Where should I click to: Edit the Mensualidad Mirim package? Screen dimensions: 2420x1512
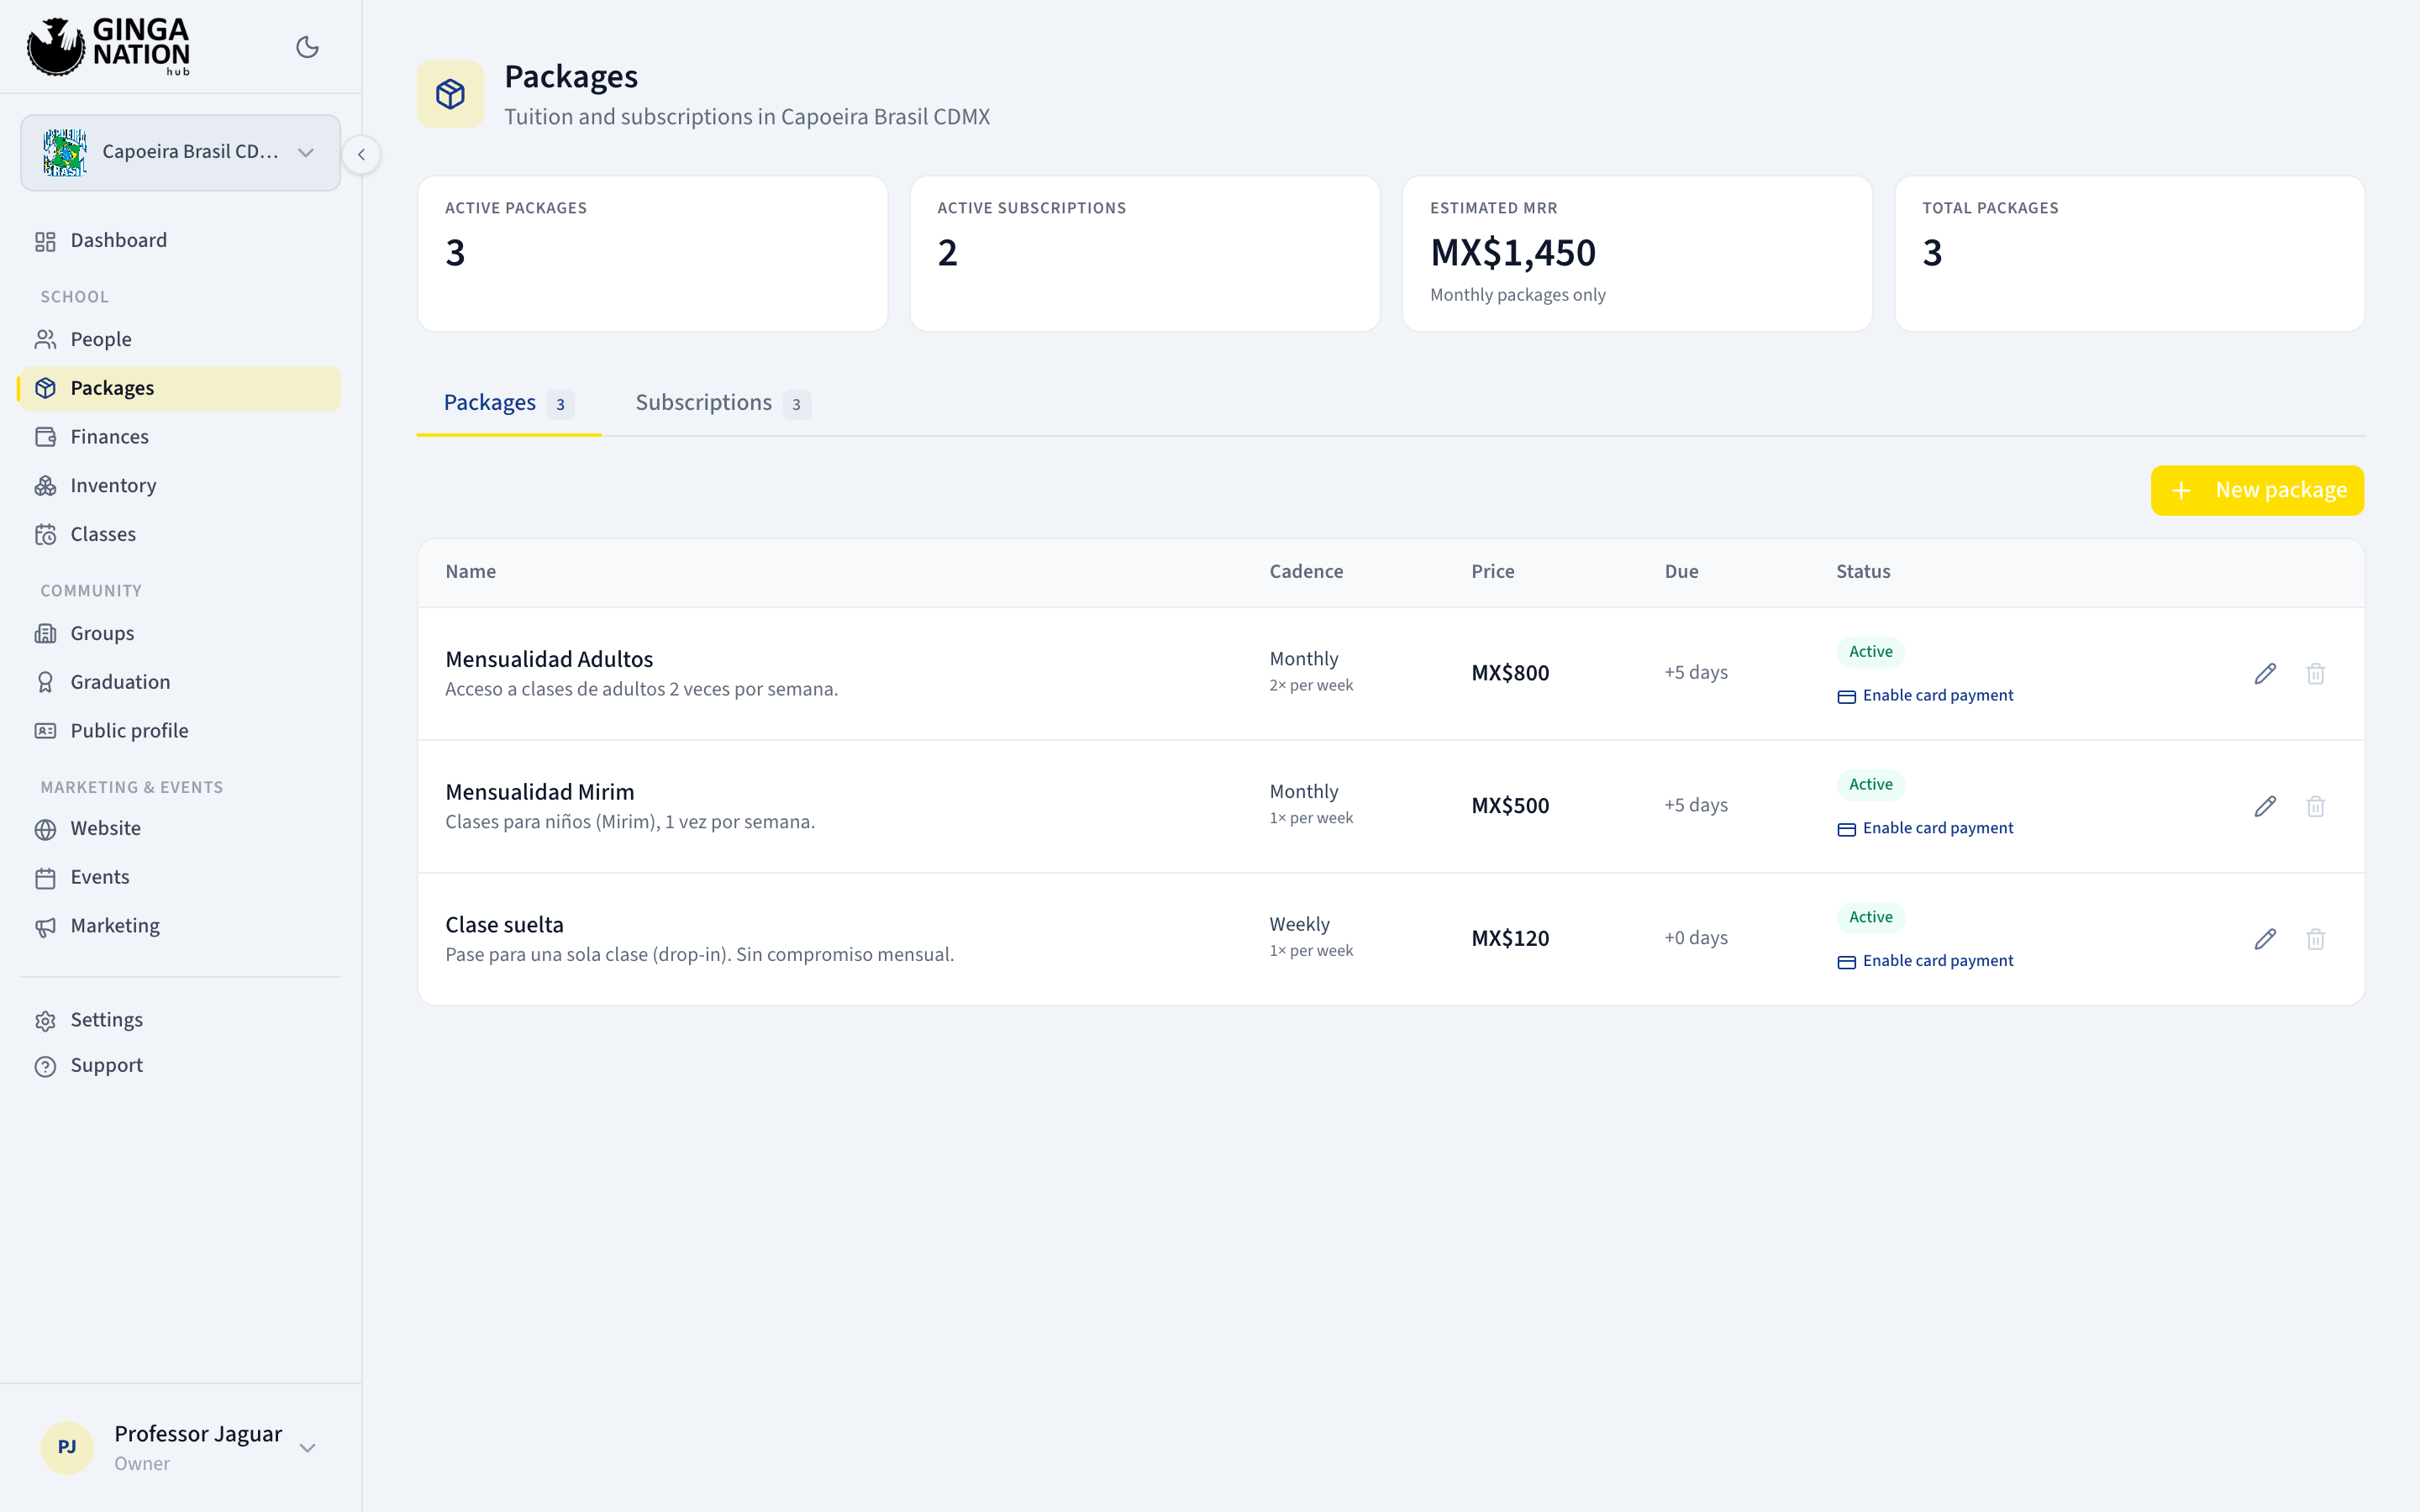tap(2265, 807)
